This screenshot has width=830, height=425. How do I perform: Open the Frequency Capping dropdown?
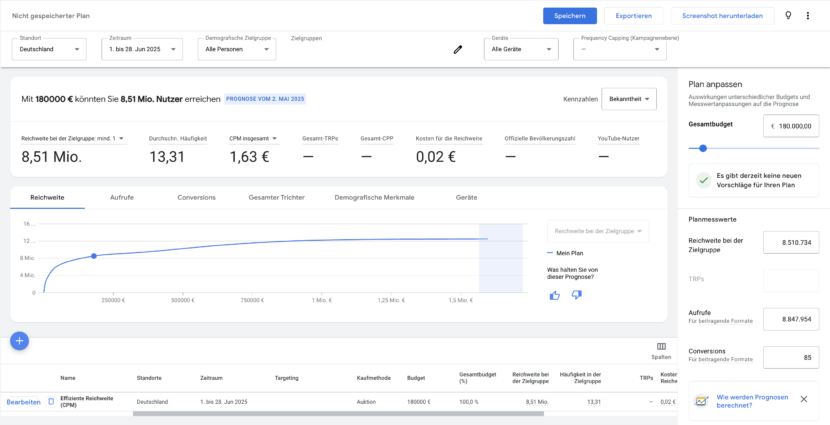[x=620, y=49]
